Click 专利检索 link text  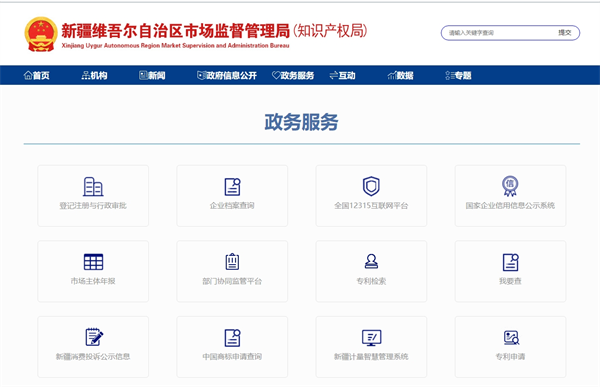371,281
